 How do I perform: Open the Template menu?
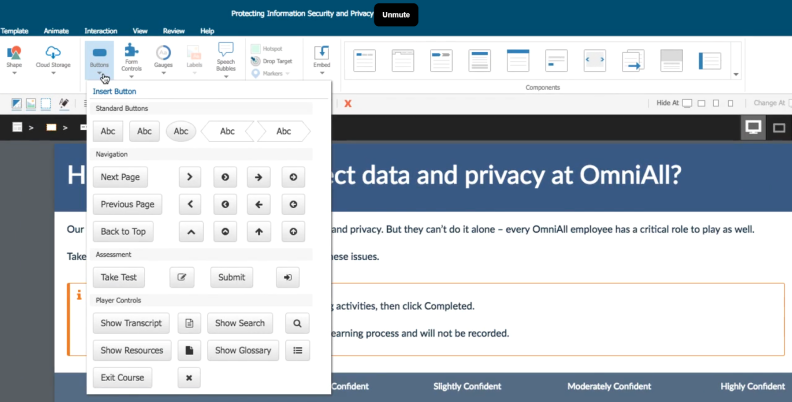pyautogui.click(x=14, y=31)
